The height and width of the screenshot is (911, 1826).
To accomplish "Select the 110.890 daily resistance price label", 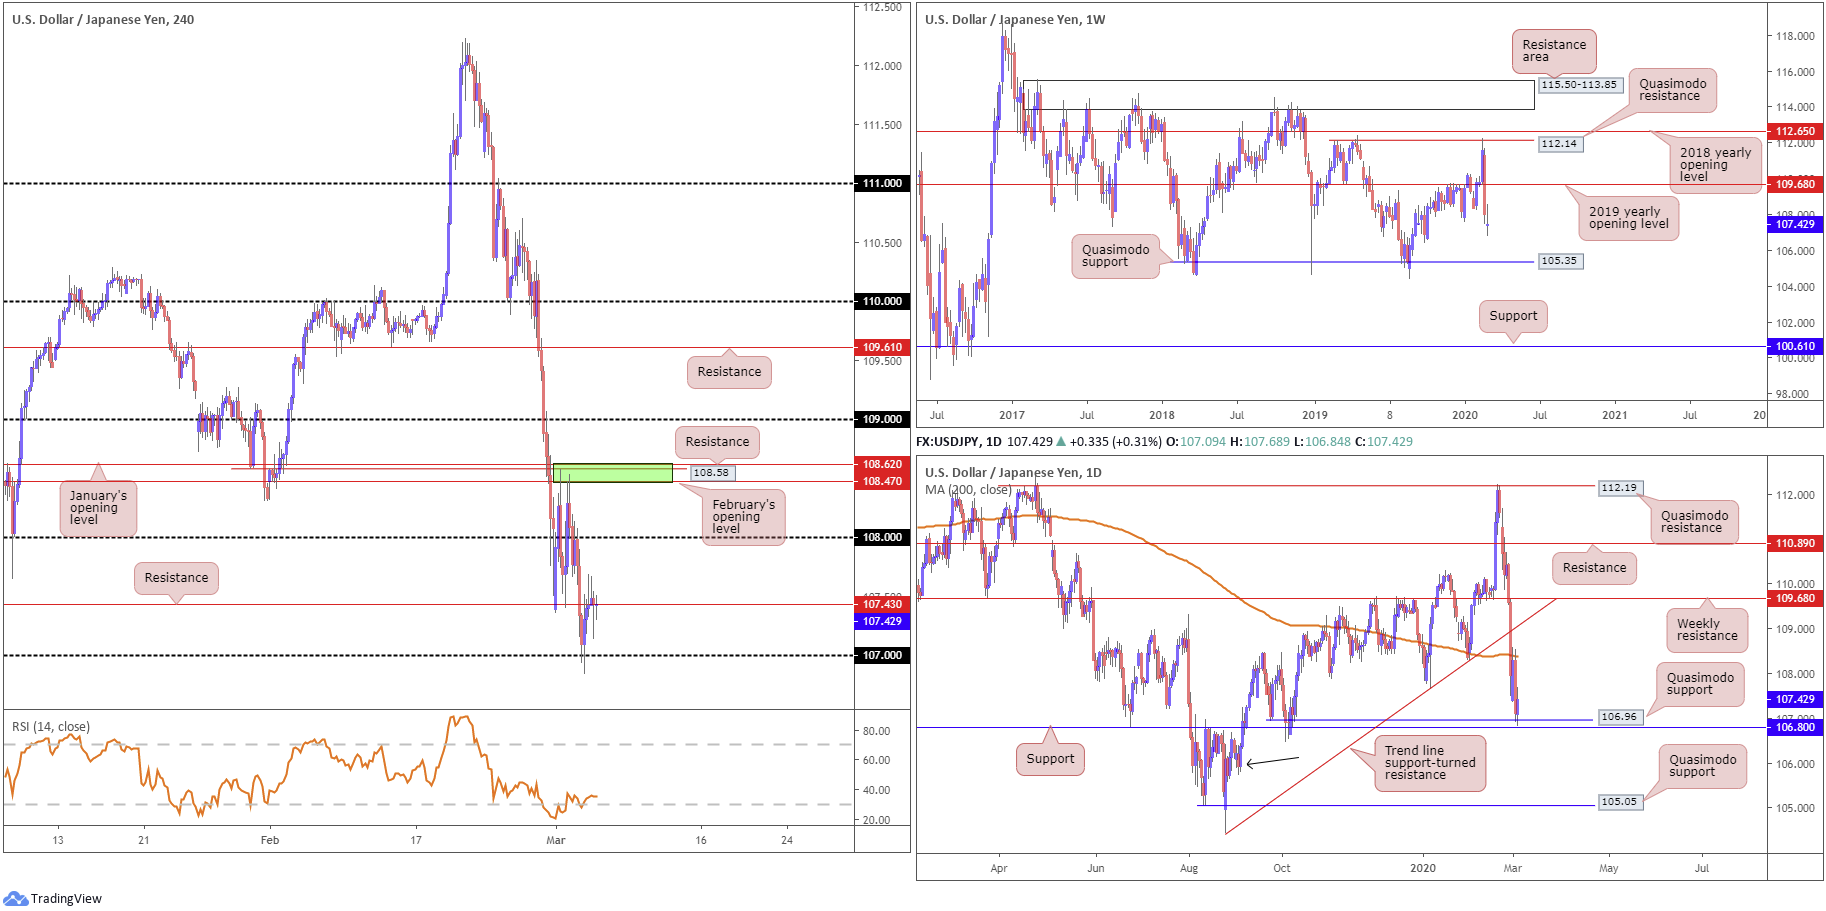I will coord(1795,543).
